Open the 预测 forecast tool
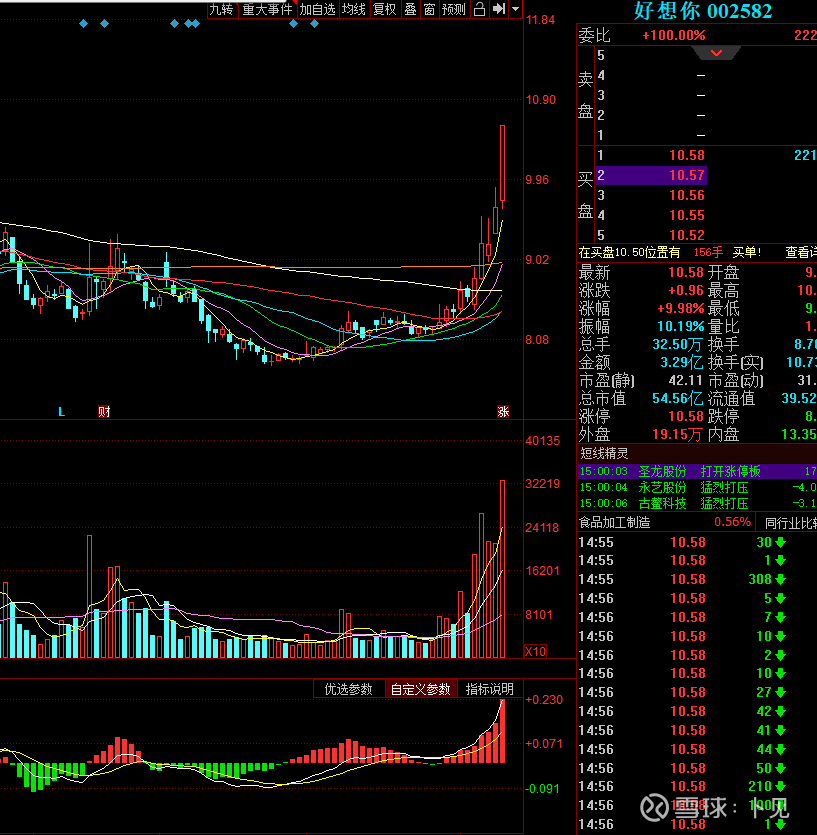Screen dimensions: 817x835 click(x=454, y=9)
